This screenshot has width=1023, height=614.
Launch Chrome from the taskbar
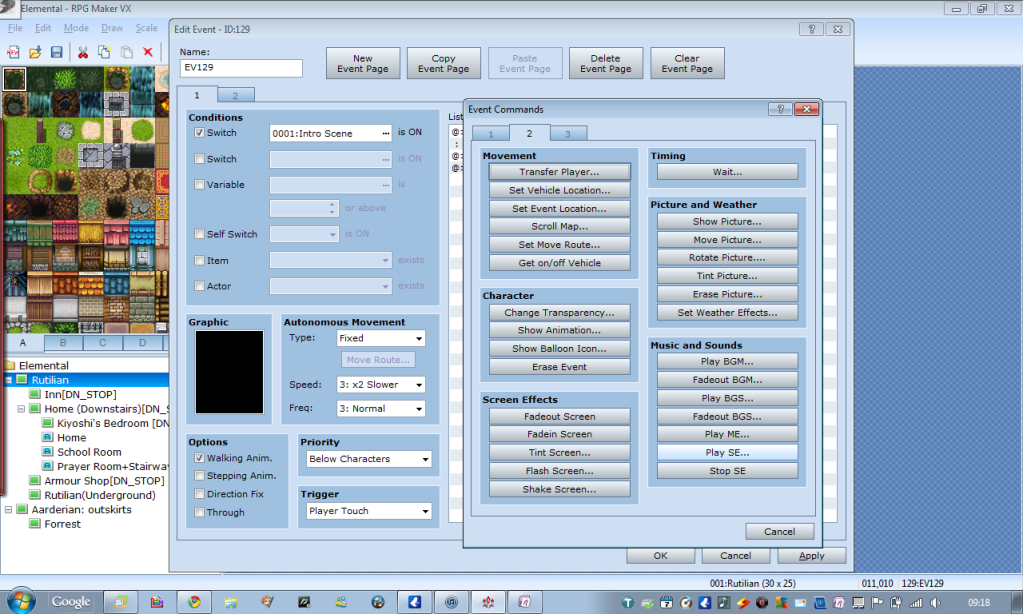pos(193,602)
